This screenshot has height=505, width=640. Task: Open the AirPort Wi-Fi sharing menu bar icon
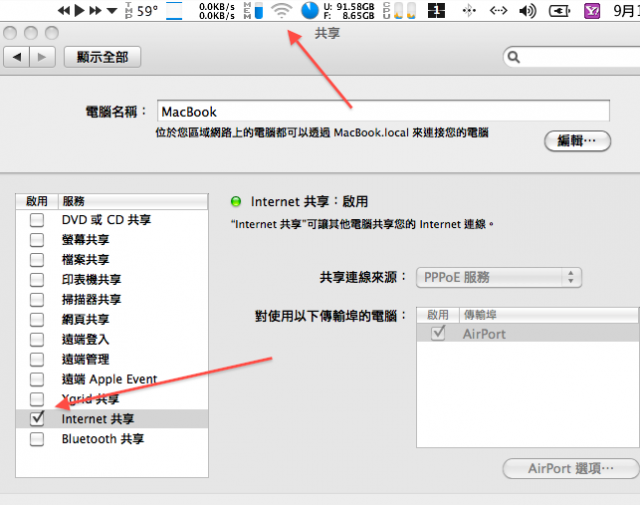(x=282, y=11)
